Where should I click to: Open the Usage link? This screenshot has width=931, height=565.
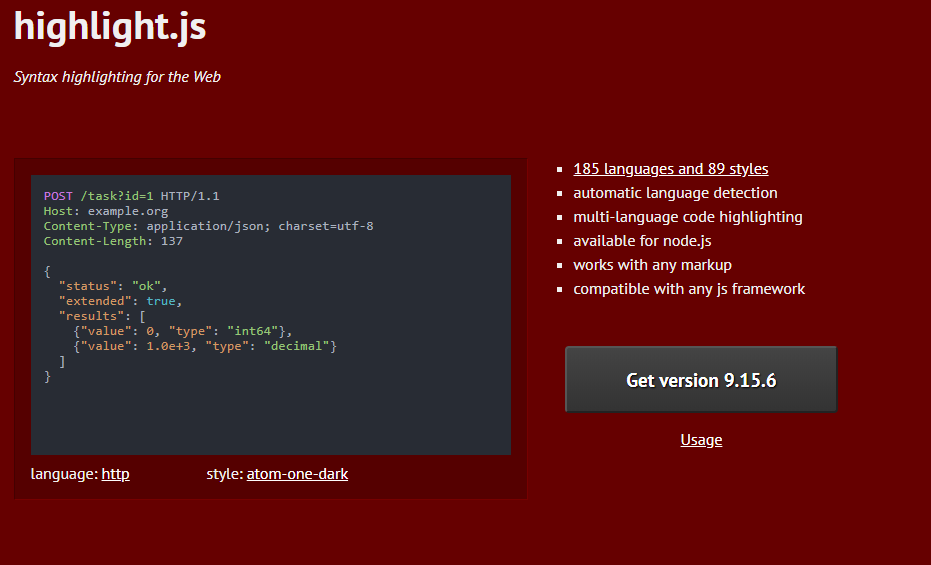click(701, 440)
